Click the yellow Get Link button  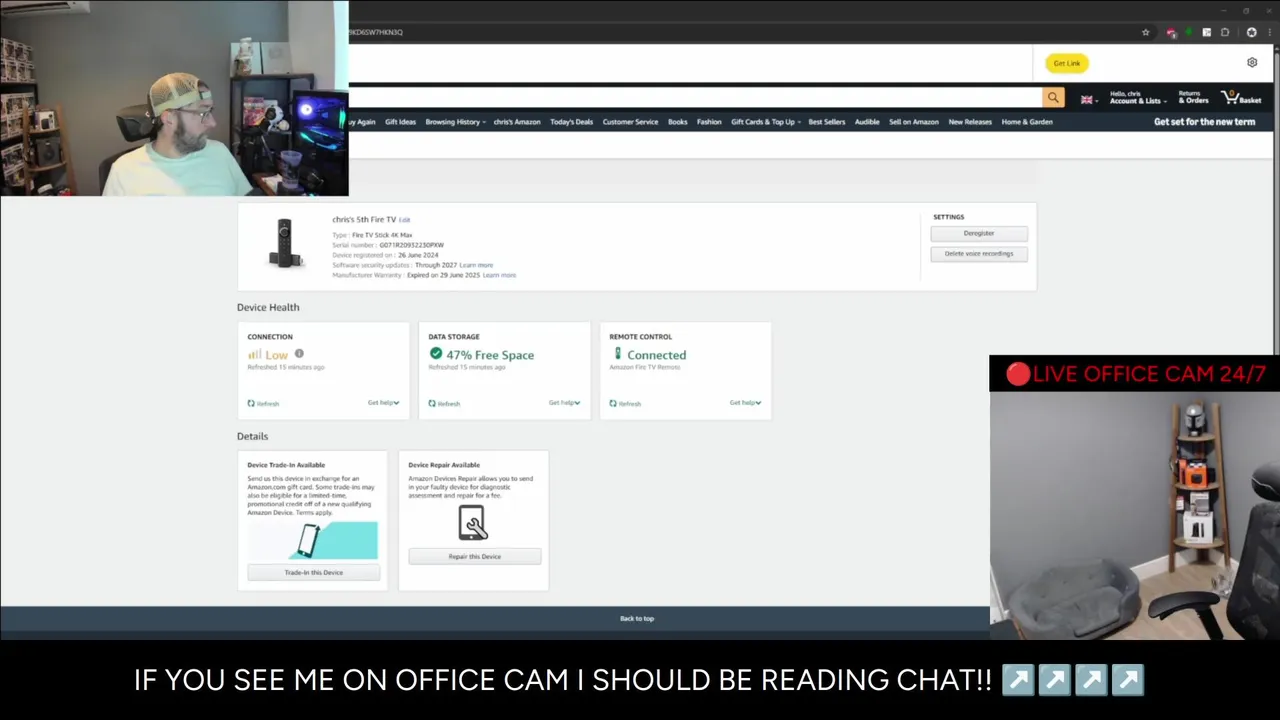pos(1067,63)
